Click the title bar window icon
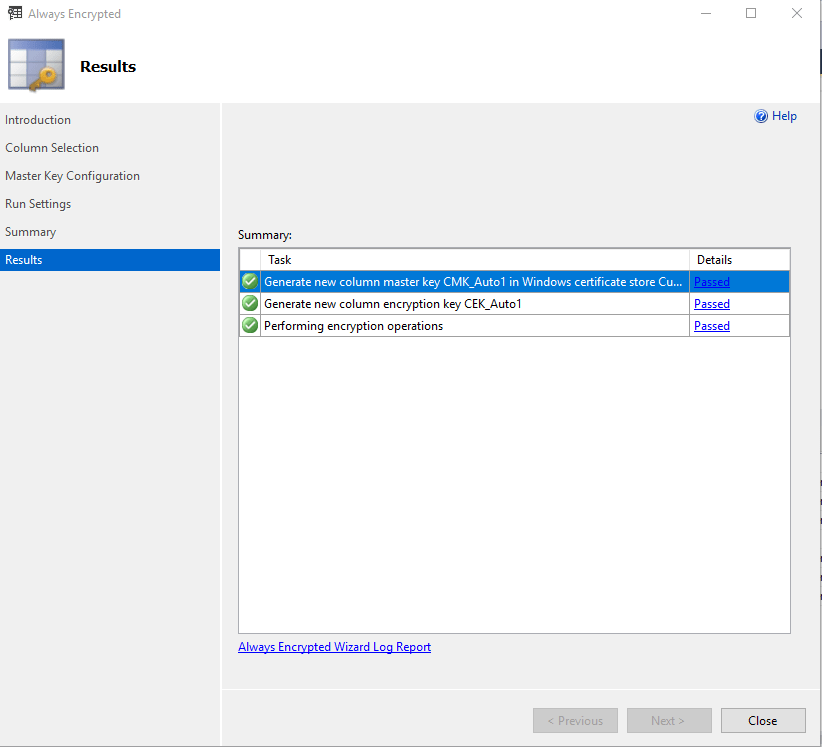 14,14
